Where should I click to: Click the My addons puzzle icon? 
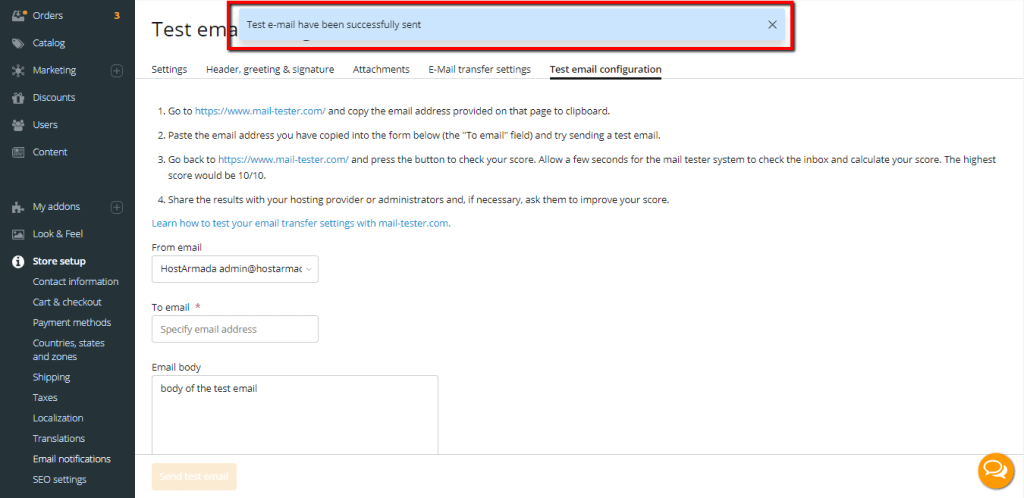pos(18,207)
